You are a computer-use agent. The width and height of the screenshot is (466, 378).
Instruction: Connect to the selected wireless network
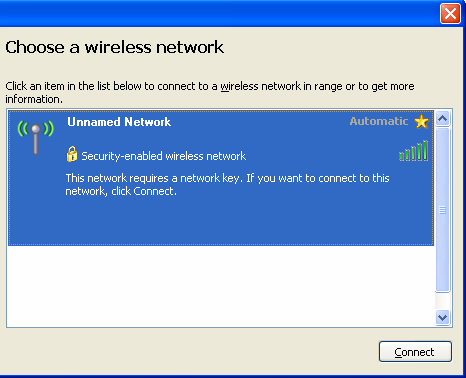click(x=415, y=351)
